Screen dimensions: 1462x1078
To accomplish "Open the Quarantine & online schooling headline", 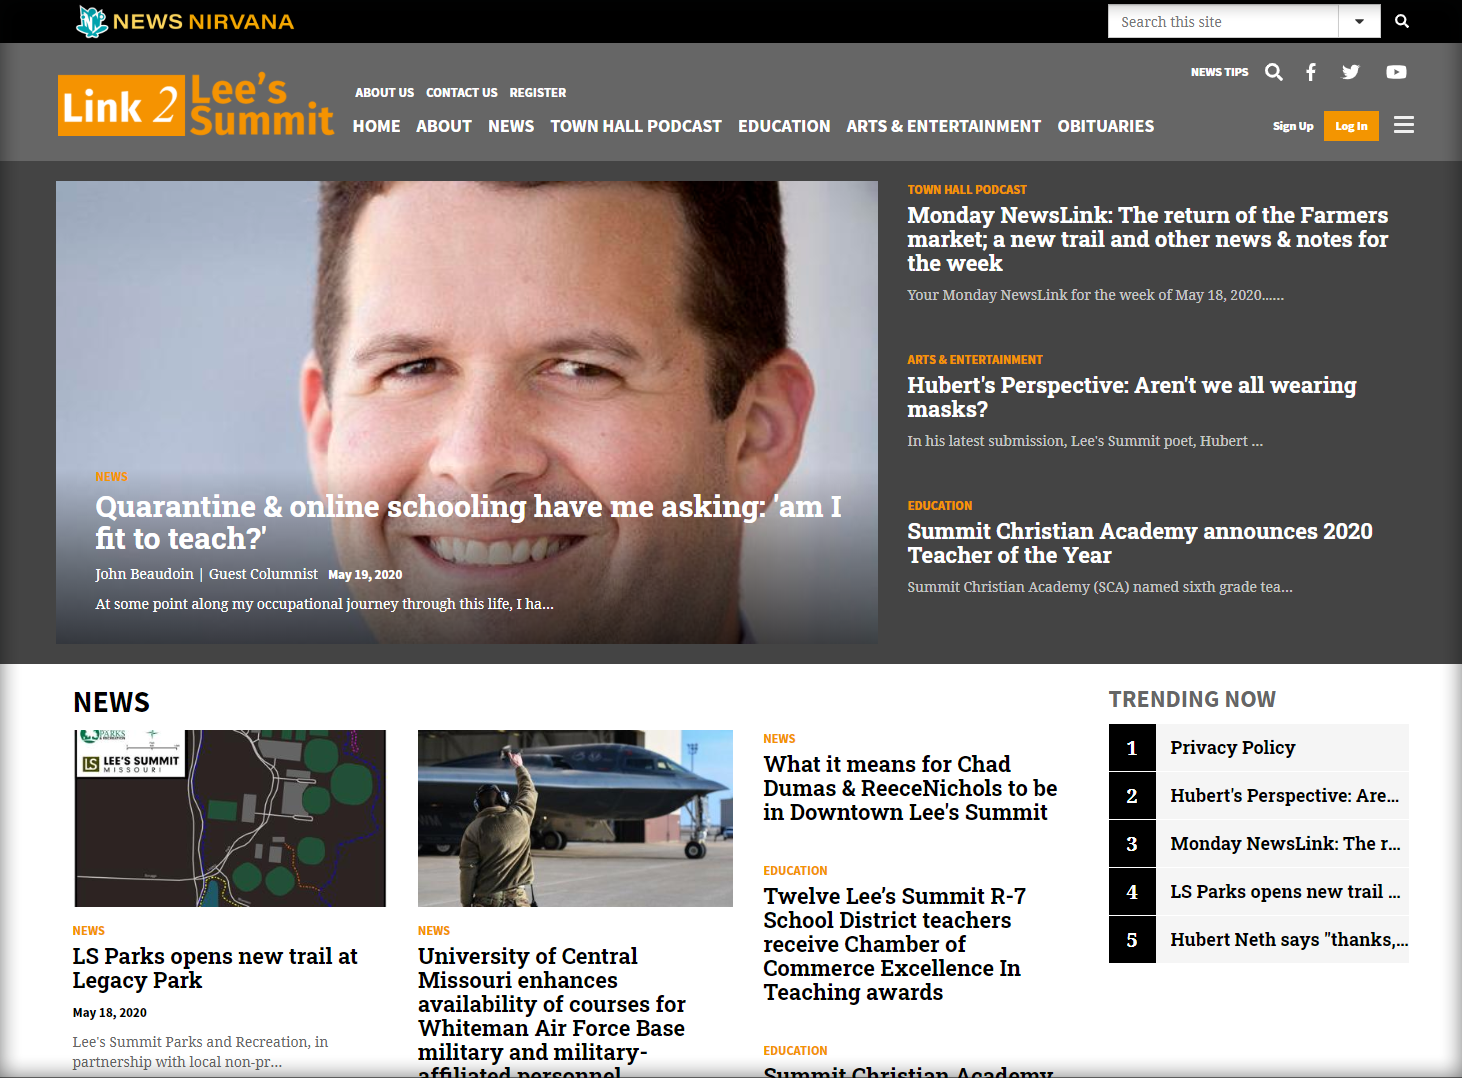I will (x=468, y=522).
